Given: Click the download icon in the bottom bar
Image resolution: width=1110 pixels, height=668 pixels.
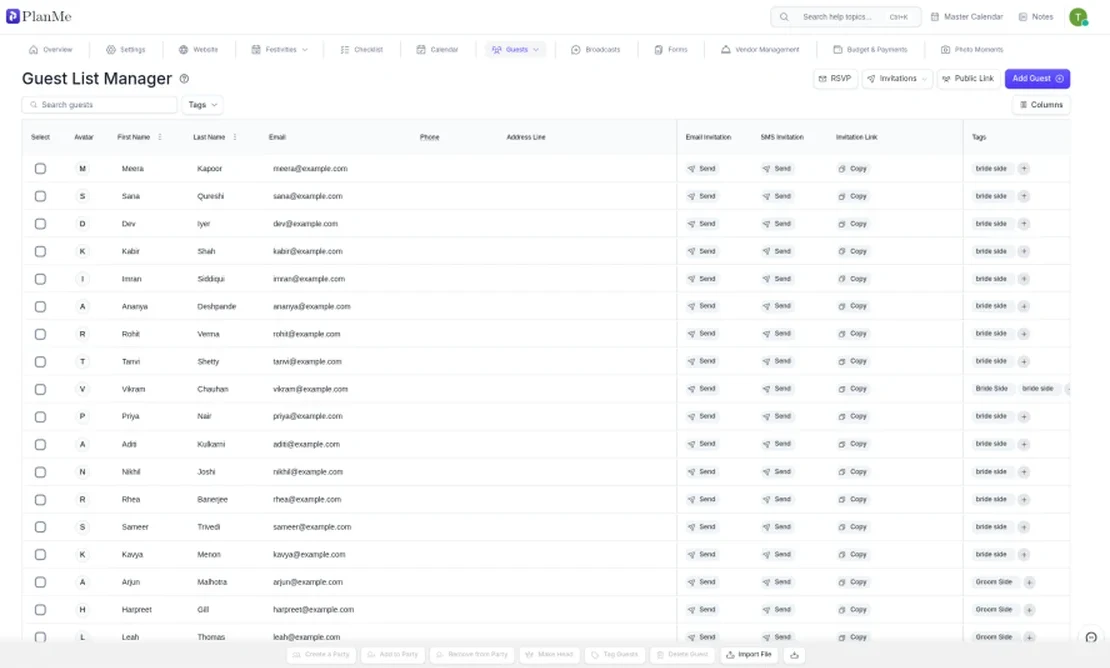Looking at the screenshot, I should (x=794, y=655).
